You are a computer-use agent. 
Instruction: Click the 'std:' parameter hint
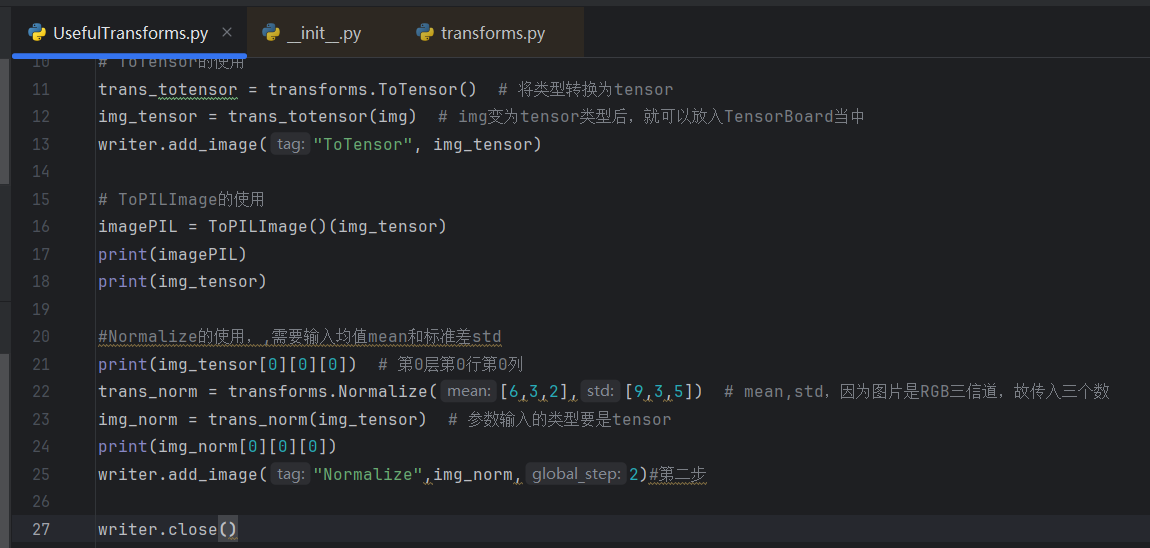click(x=601, y=392)
